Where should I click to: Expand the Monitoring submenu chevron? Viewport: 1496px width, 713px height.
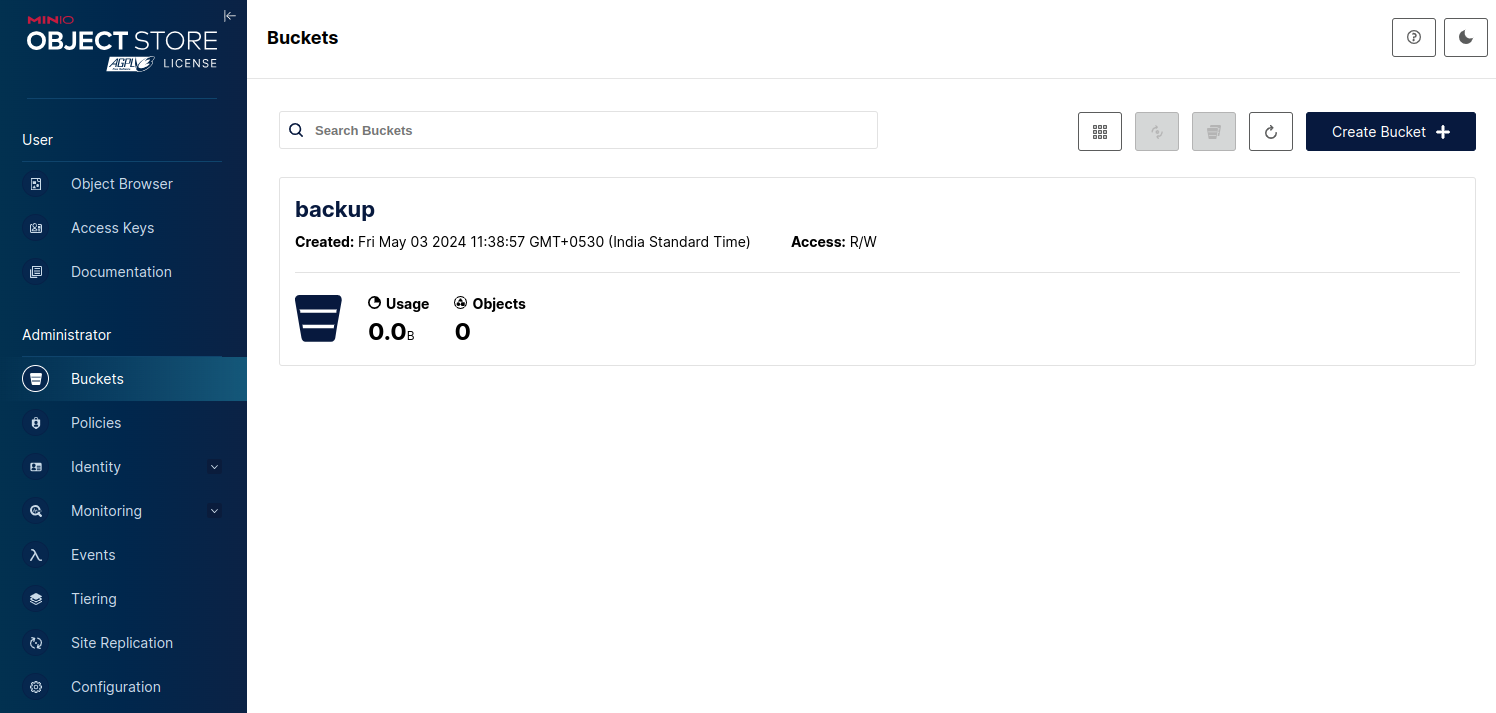point(214,511)
